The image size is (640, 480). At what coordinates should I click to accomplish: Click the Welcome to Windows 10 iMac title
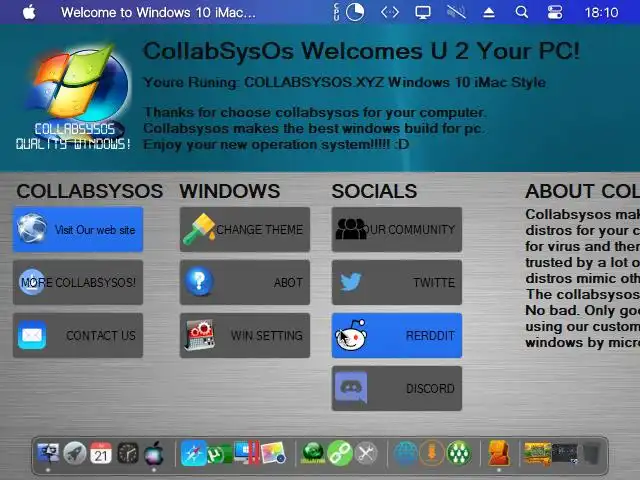(x=158, y=13)
